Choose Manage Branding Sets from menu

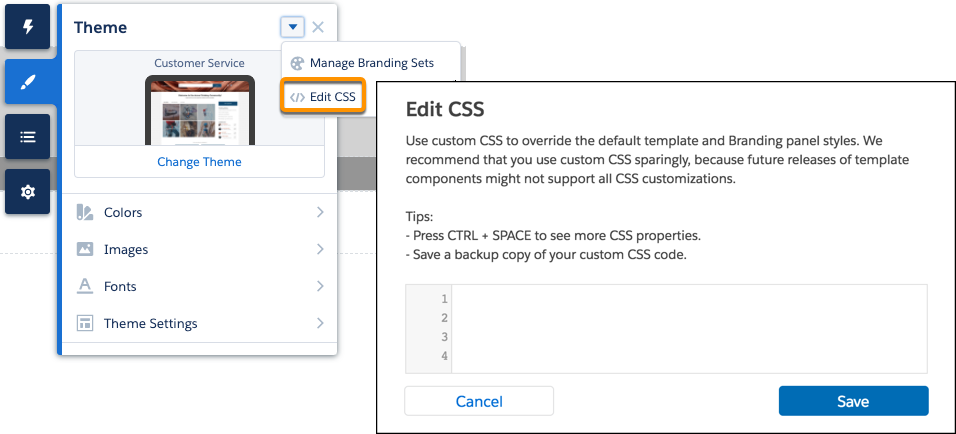click(371, 63)
